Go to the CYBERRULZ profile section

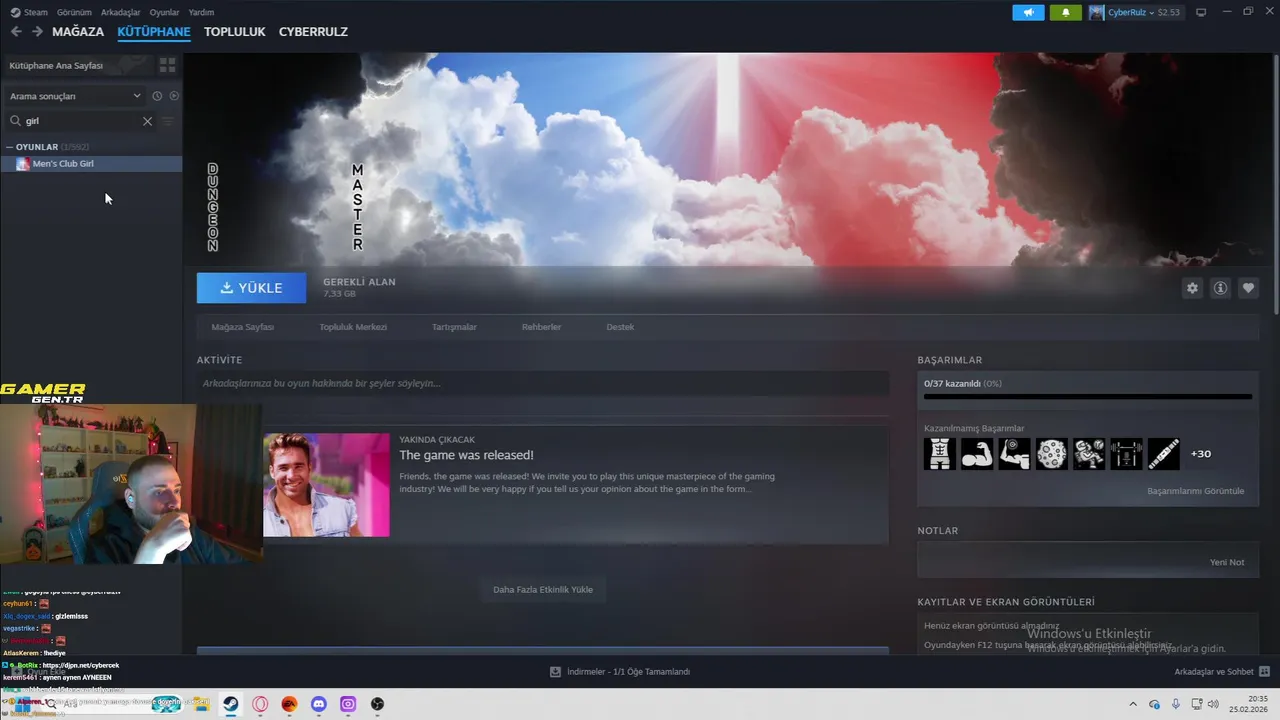pos(313,32)
